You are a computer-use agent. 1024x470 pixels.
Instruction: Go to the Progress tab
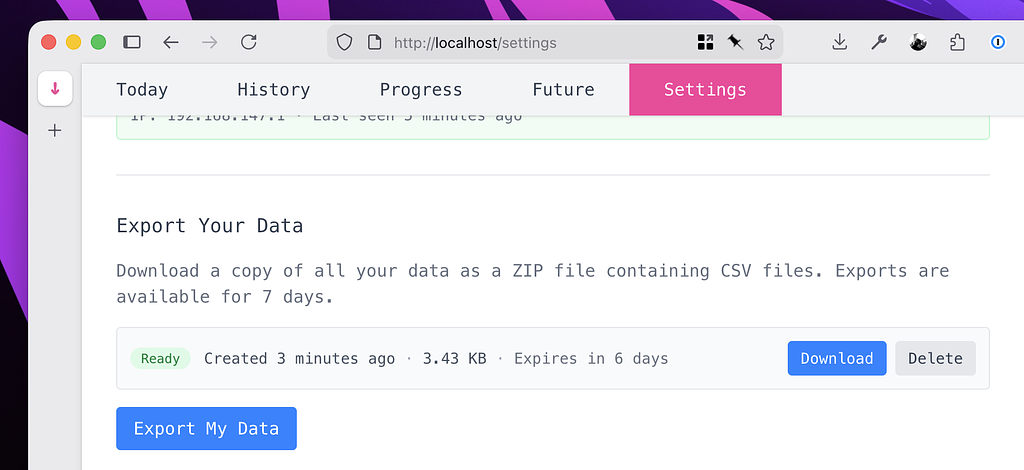(421, 90)
